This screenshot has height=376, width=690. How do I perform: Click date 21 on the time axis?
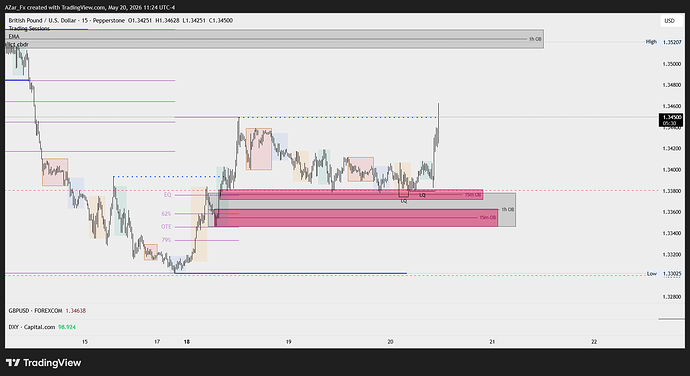[x=492, y=342]
